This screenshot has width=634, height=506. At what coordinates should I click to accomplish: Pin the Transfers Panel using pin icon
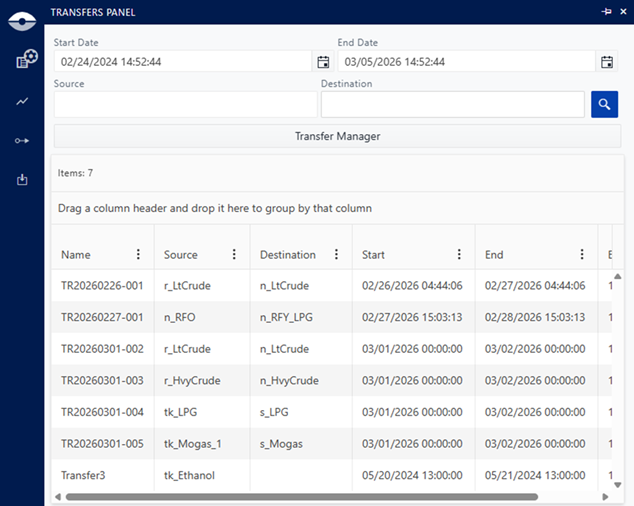(x=606, y=12)
